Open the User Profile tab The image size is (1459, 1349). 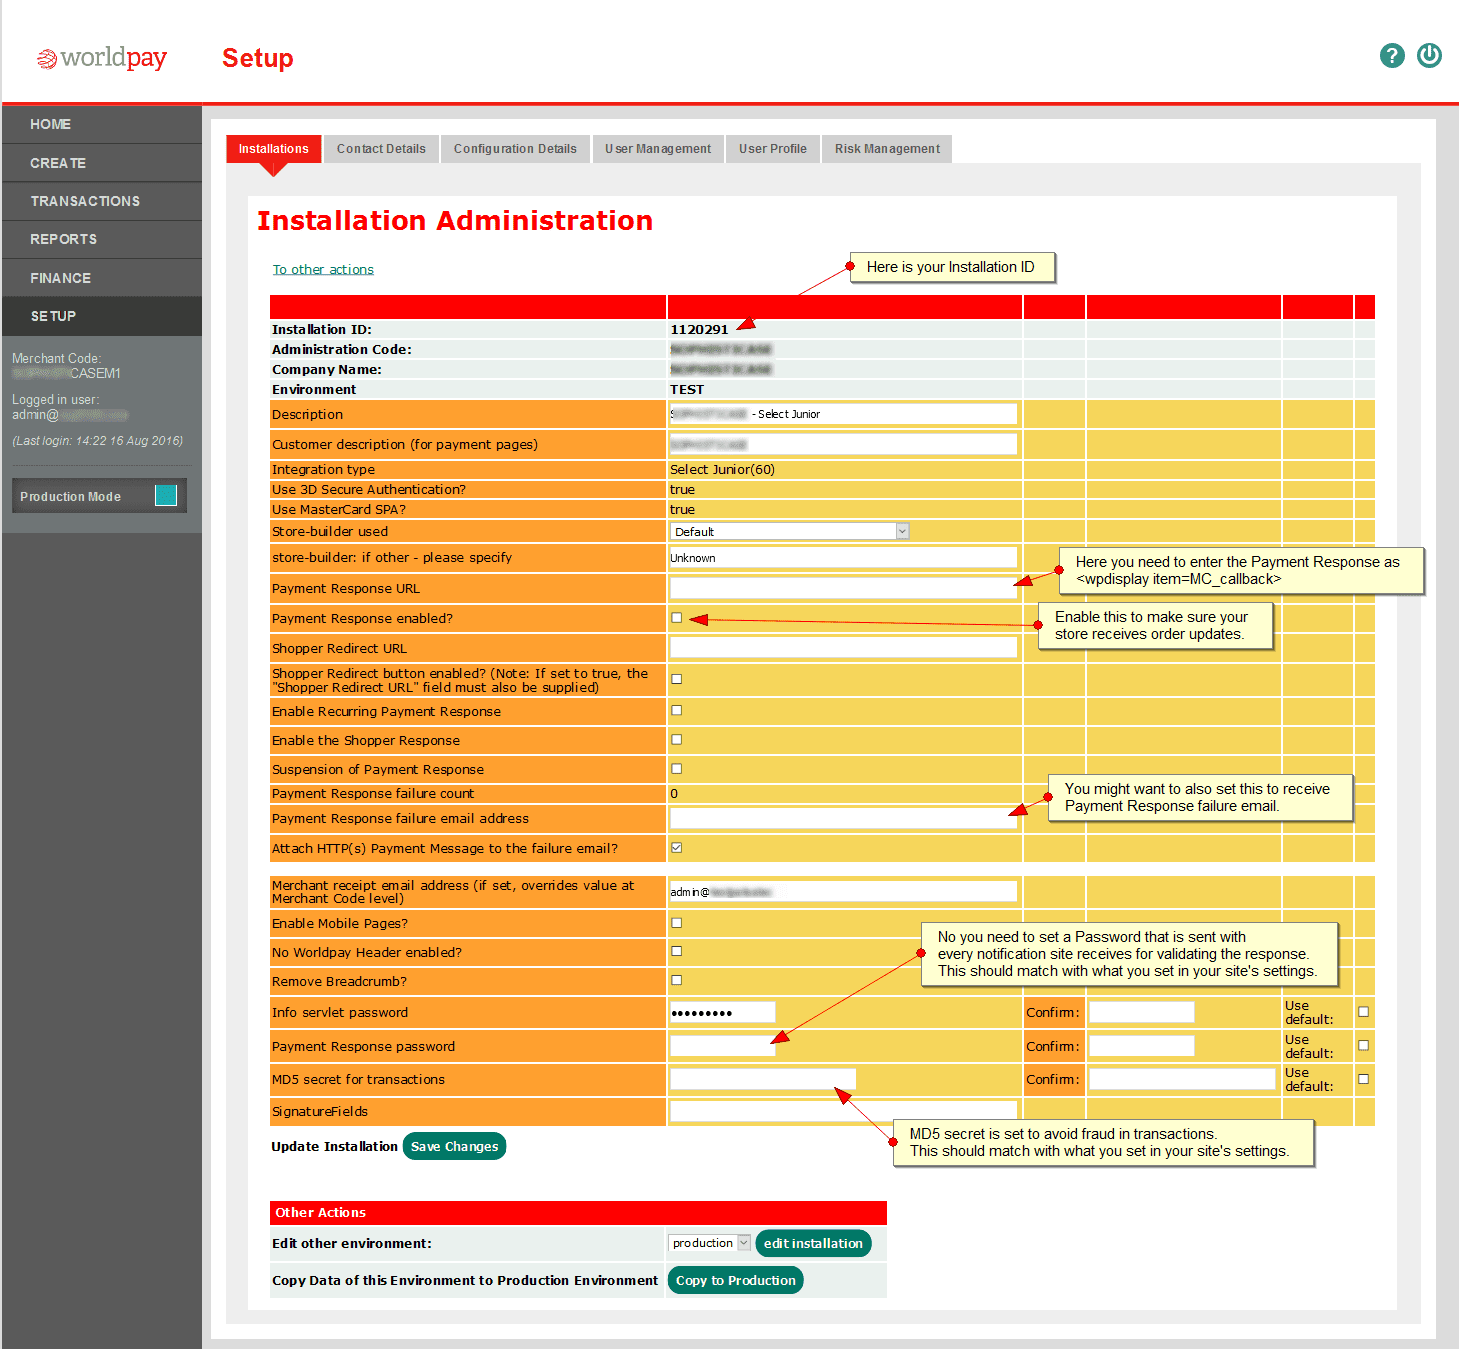773,149
